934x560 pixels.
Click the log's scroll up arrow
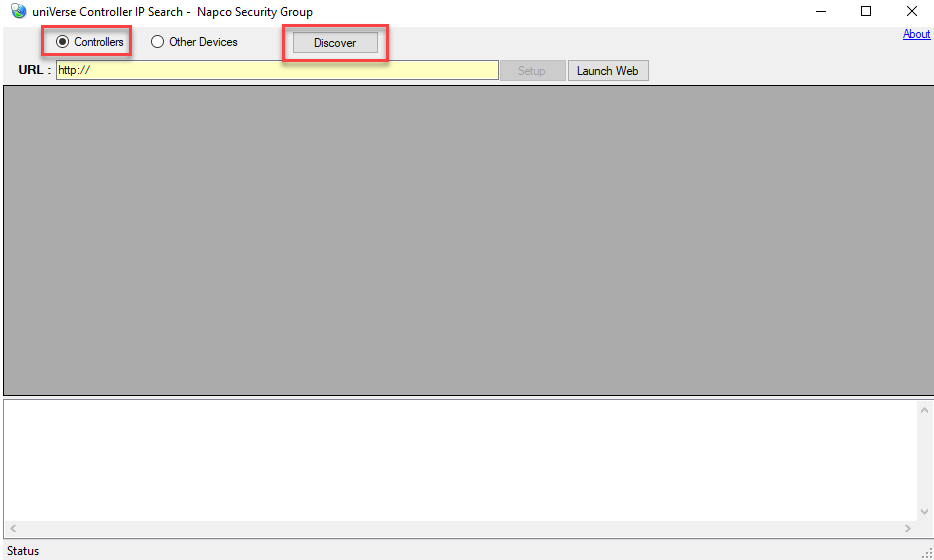tap(924, 410)
